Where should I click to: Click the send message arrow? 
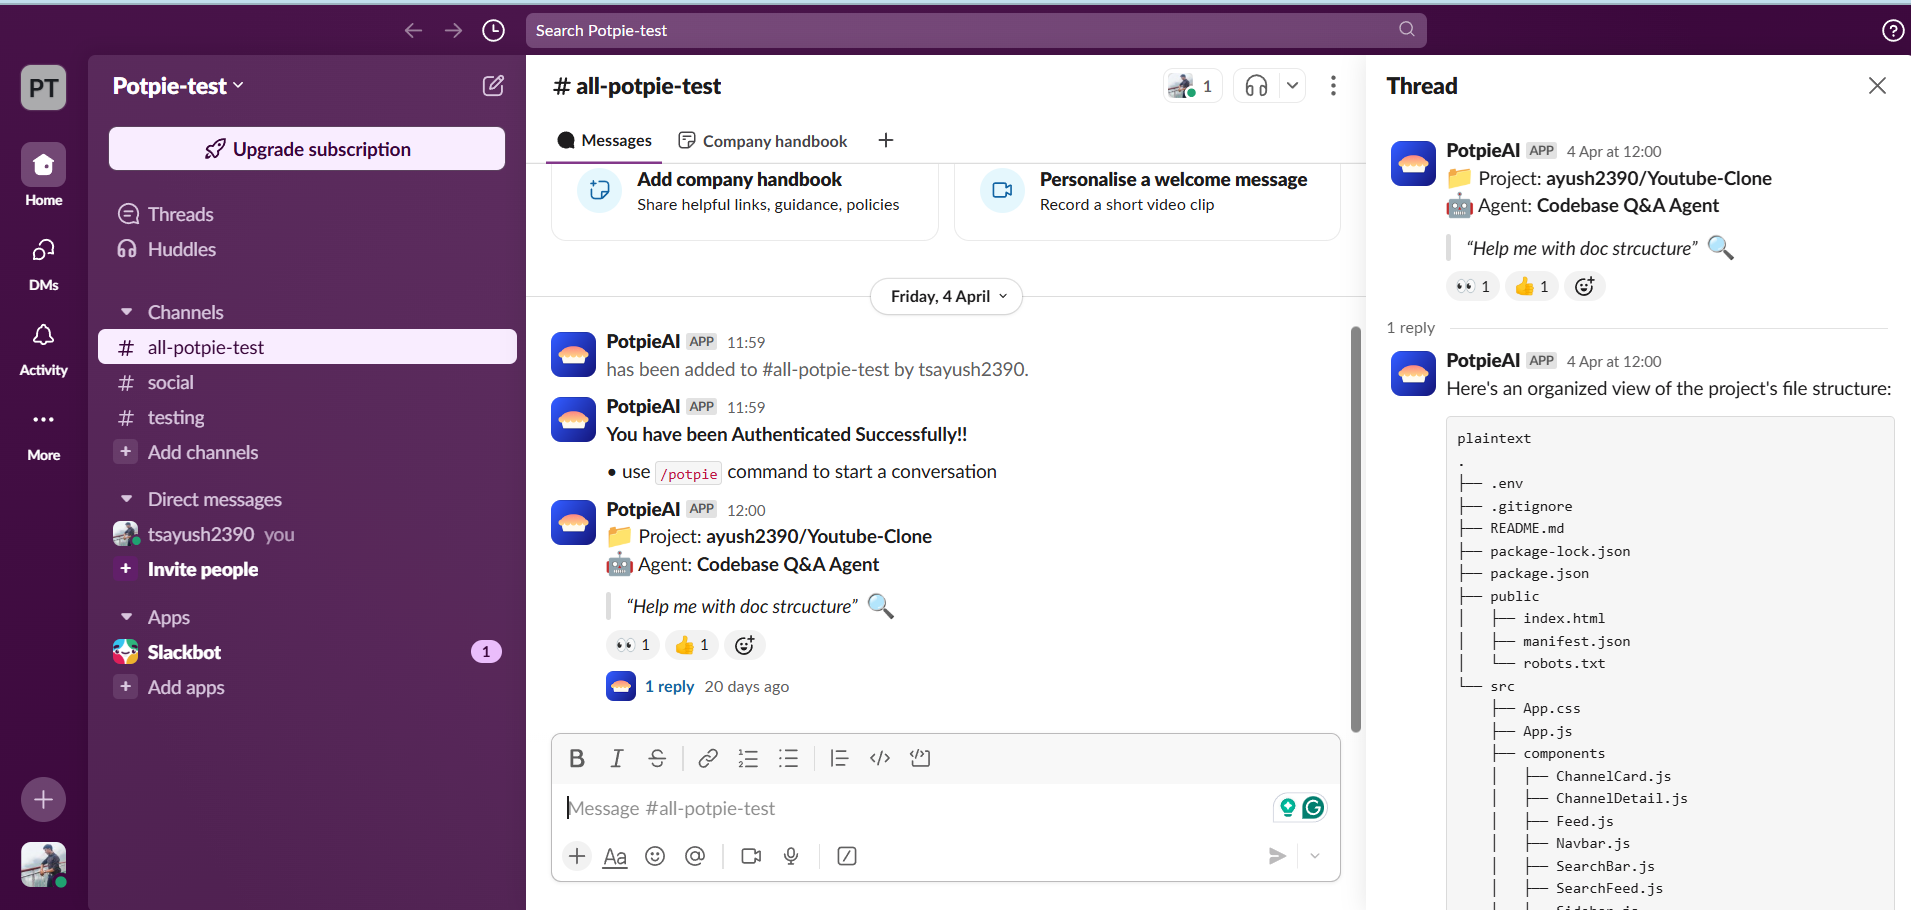(x=1277, y=856)
